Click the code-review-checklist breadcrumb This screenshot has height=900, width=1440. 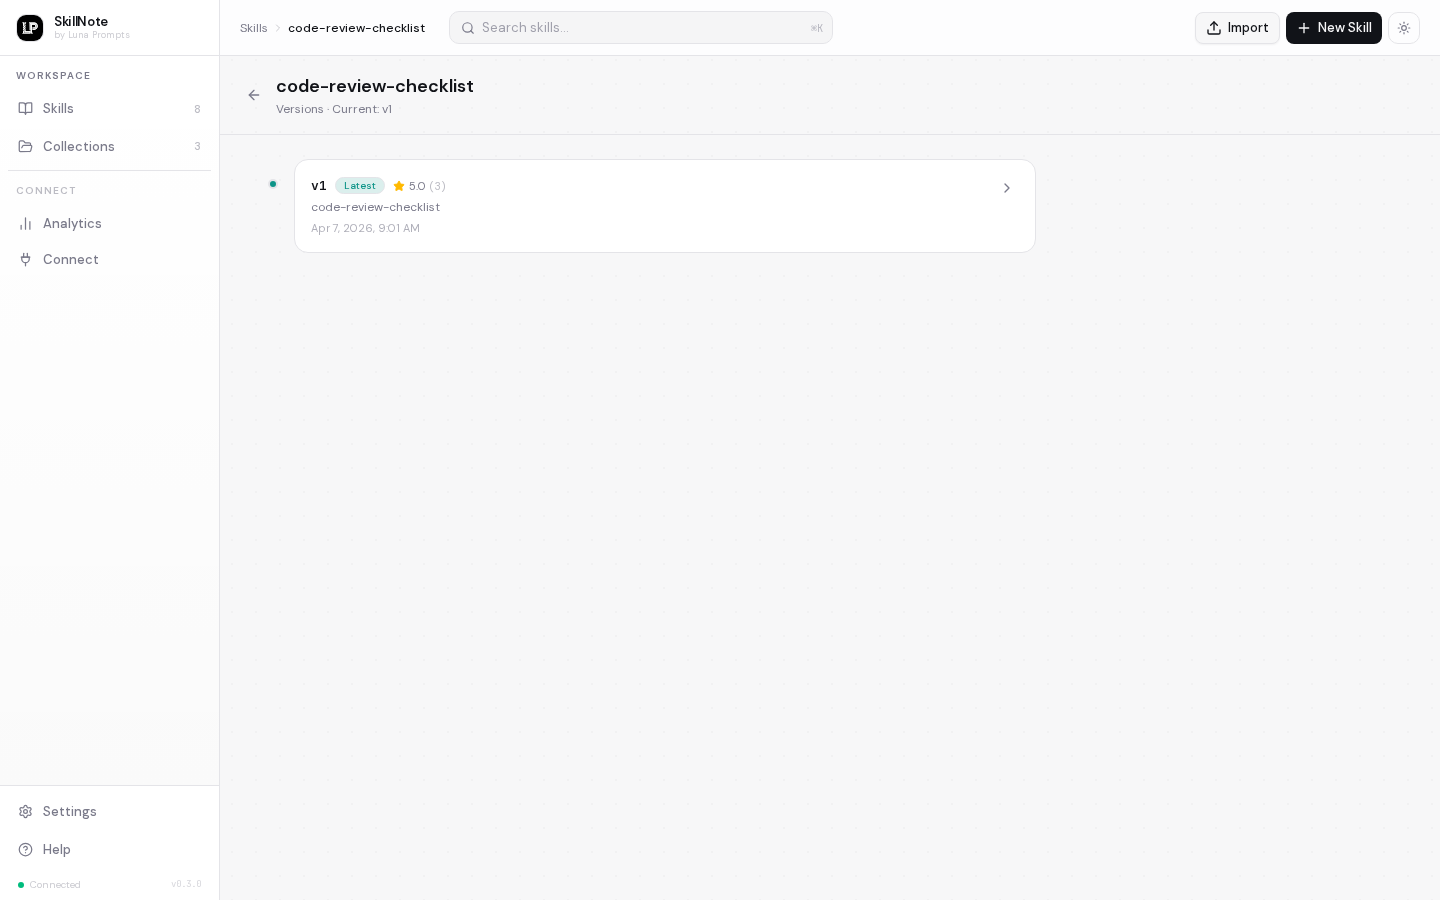pos(356,28)
